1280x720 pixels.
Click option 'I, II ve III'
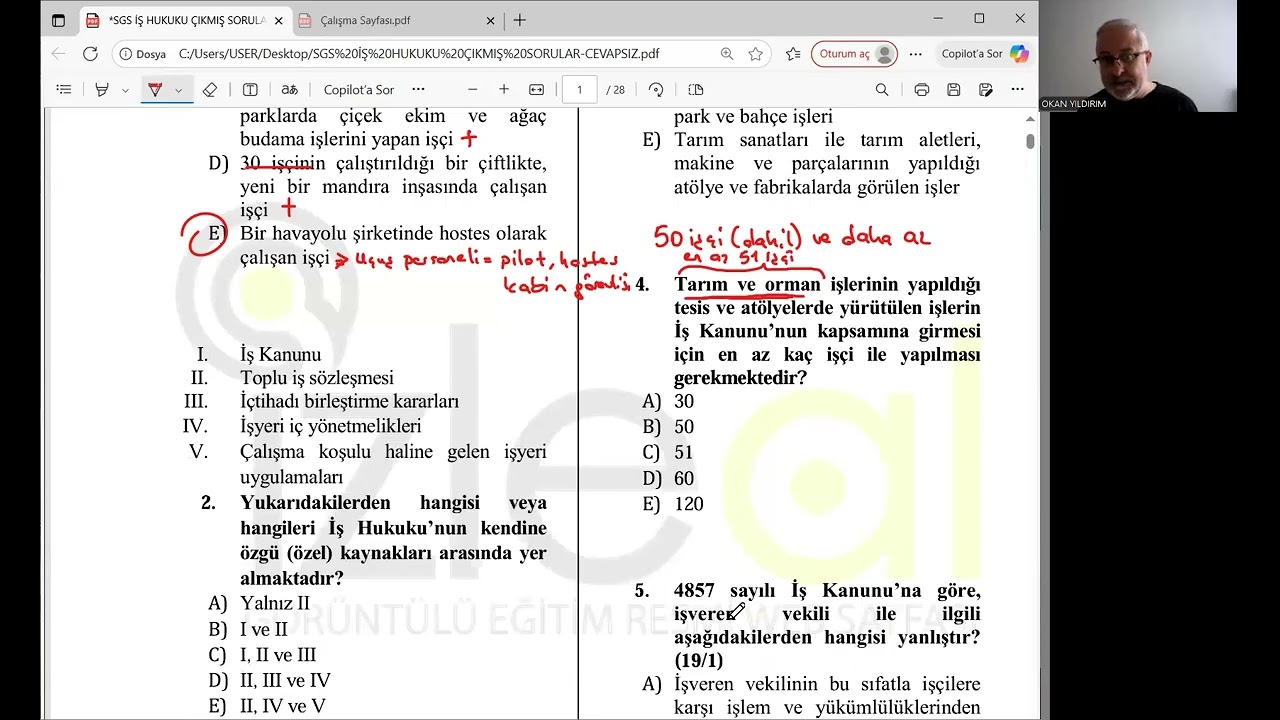(278, 655)
